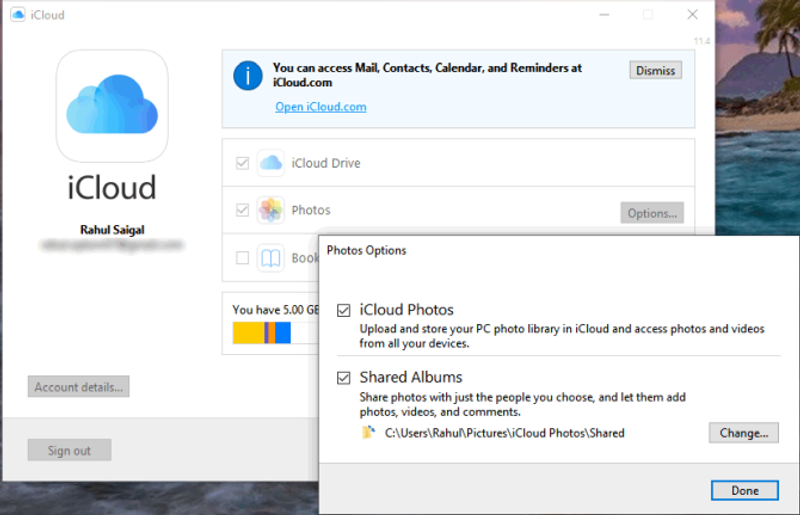
Task: Click the iCloud storage usage bar
Action: point(262,333)
